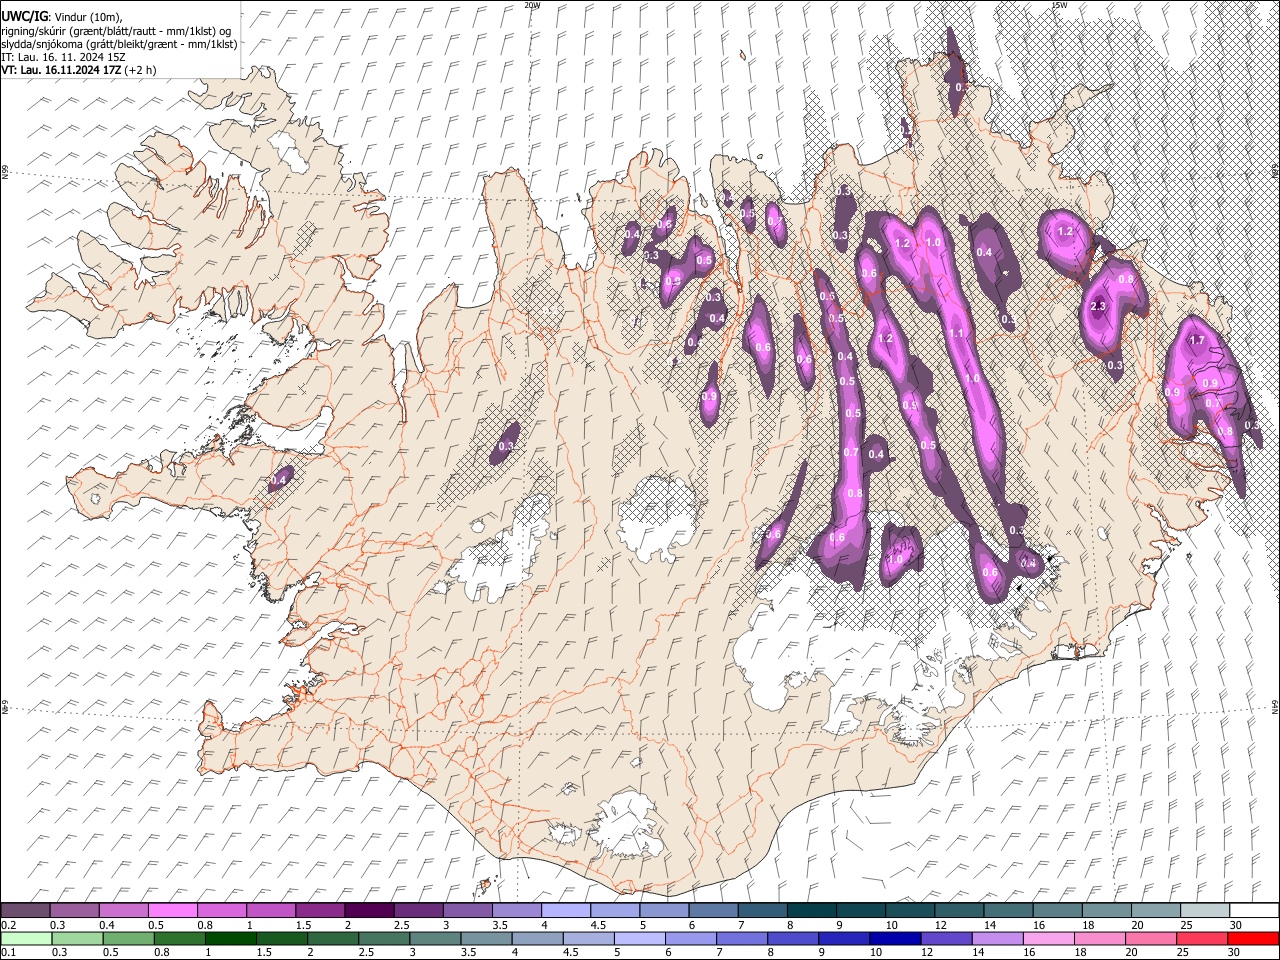Click the white Hofsjökull glacier in central Iceland
The width and height of the screenshot is (1280, 960).
point(656,517)
